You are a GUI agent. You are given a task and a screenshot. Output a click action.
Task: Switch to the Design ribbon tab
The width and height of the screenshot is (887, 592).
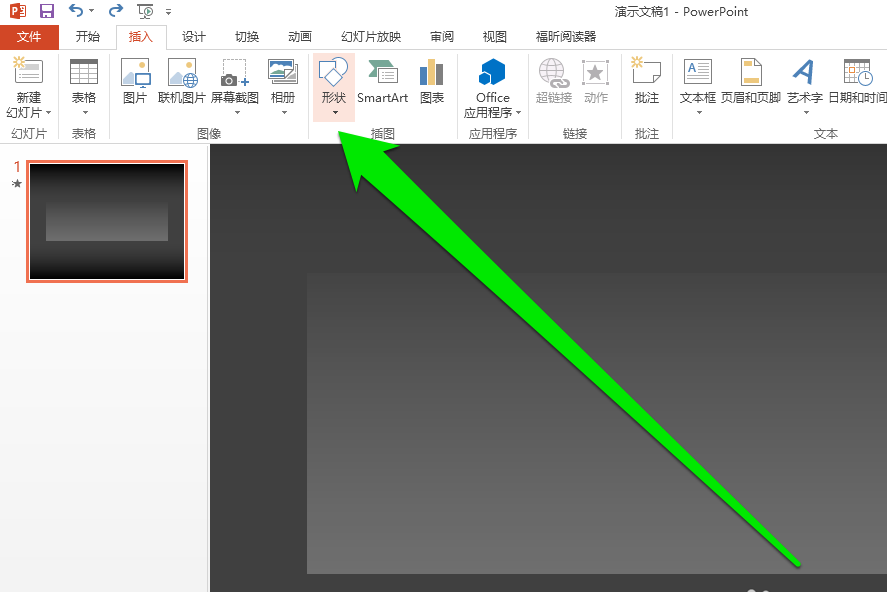click(193, 36)
